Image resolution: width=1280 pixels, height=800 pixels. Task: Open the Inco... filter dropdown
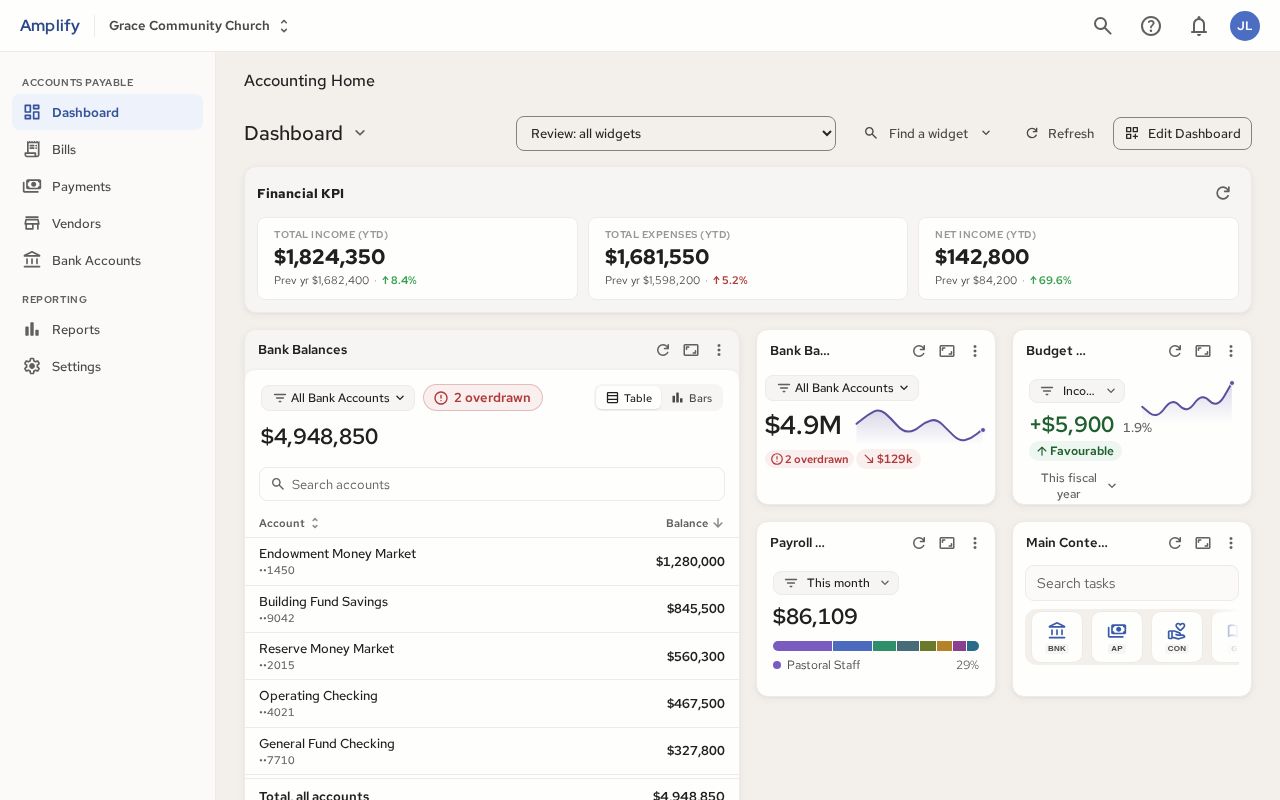(1077, 391)
